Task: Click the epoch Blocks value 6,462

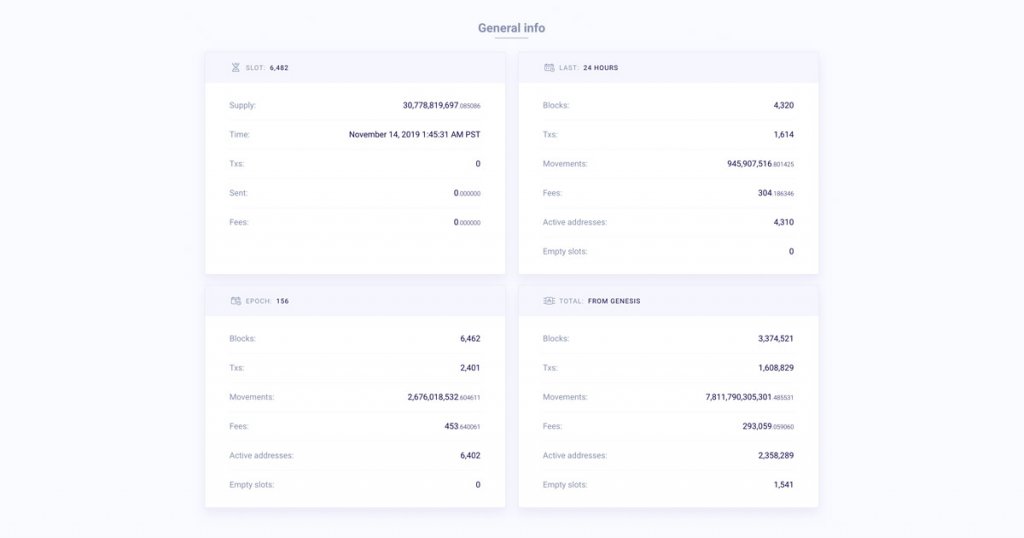Action: (x=470, y=339)
